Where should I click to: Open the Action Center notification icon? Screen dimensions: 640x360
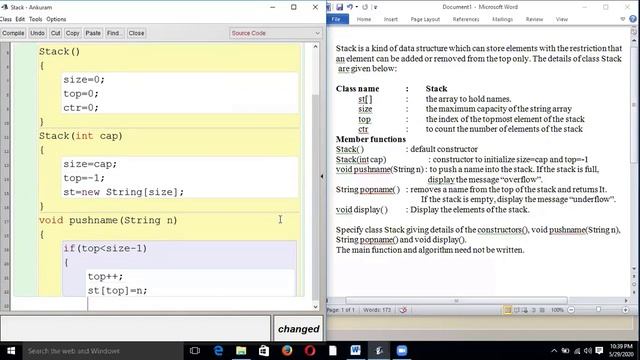click(599, 351)
